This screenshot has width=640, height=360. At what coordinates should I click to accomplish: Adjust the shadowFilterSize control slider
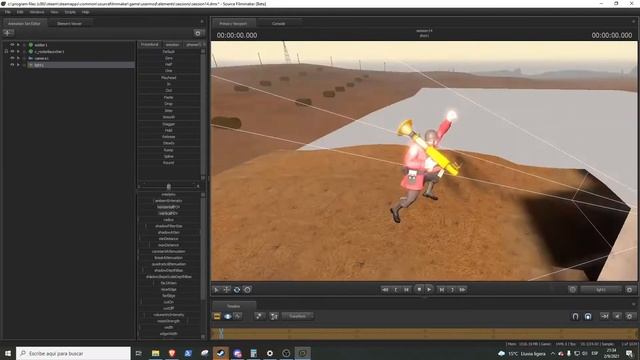[x=169, y=226]
